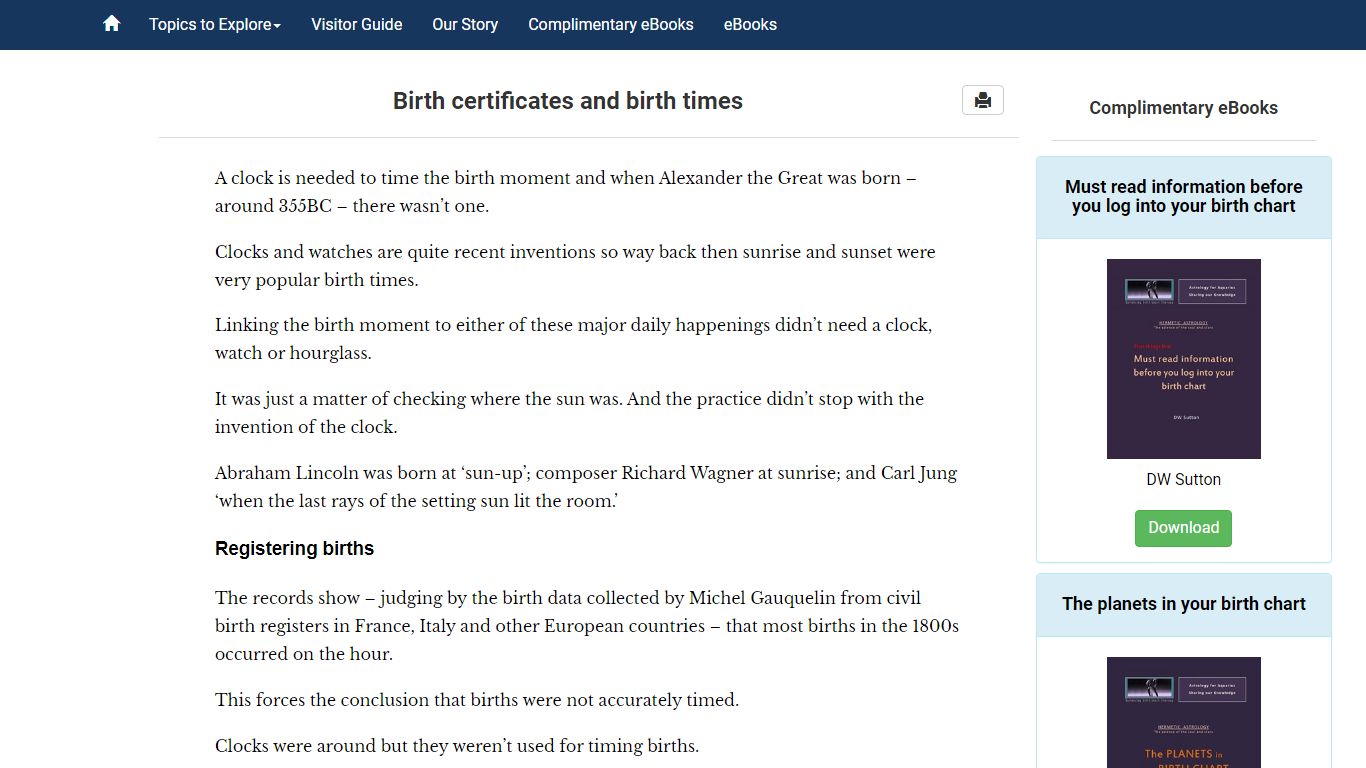The height and width of the screenshot is (768, 1366).
Task: Select 'Must read information before you log into' card heading
Action: click(1184, 196)
